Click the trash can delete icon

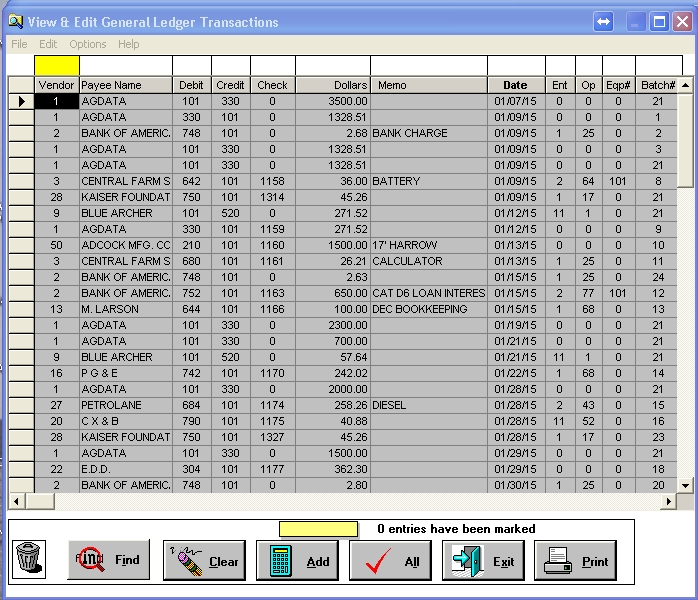[28, 559]
